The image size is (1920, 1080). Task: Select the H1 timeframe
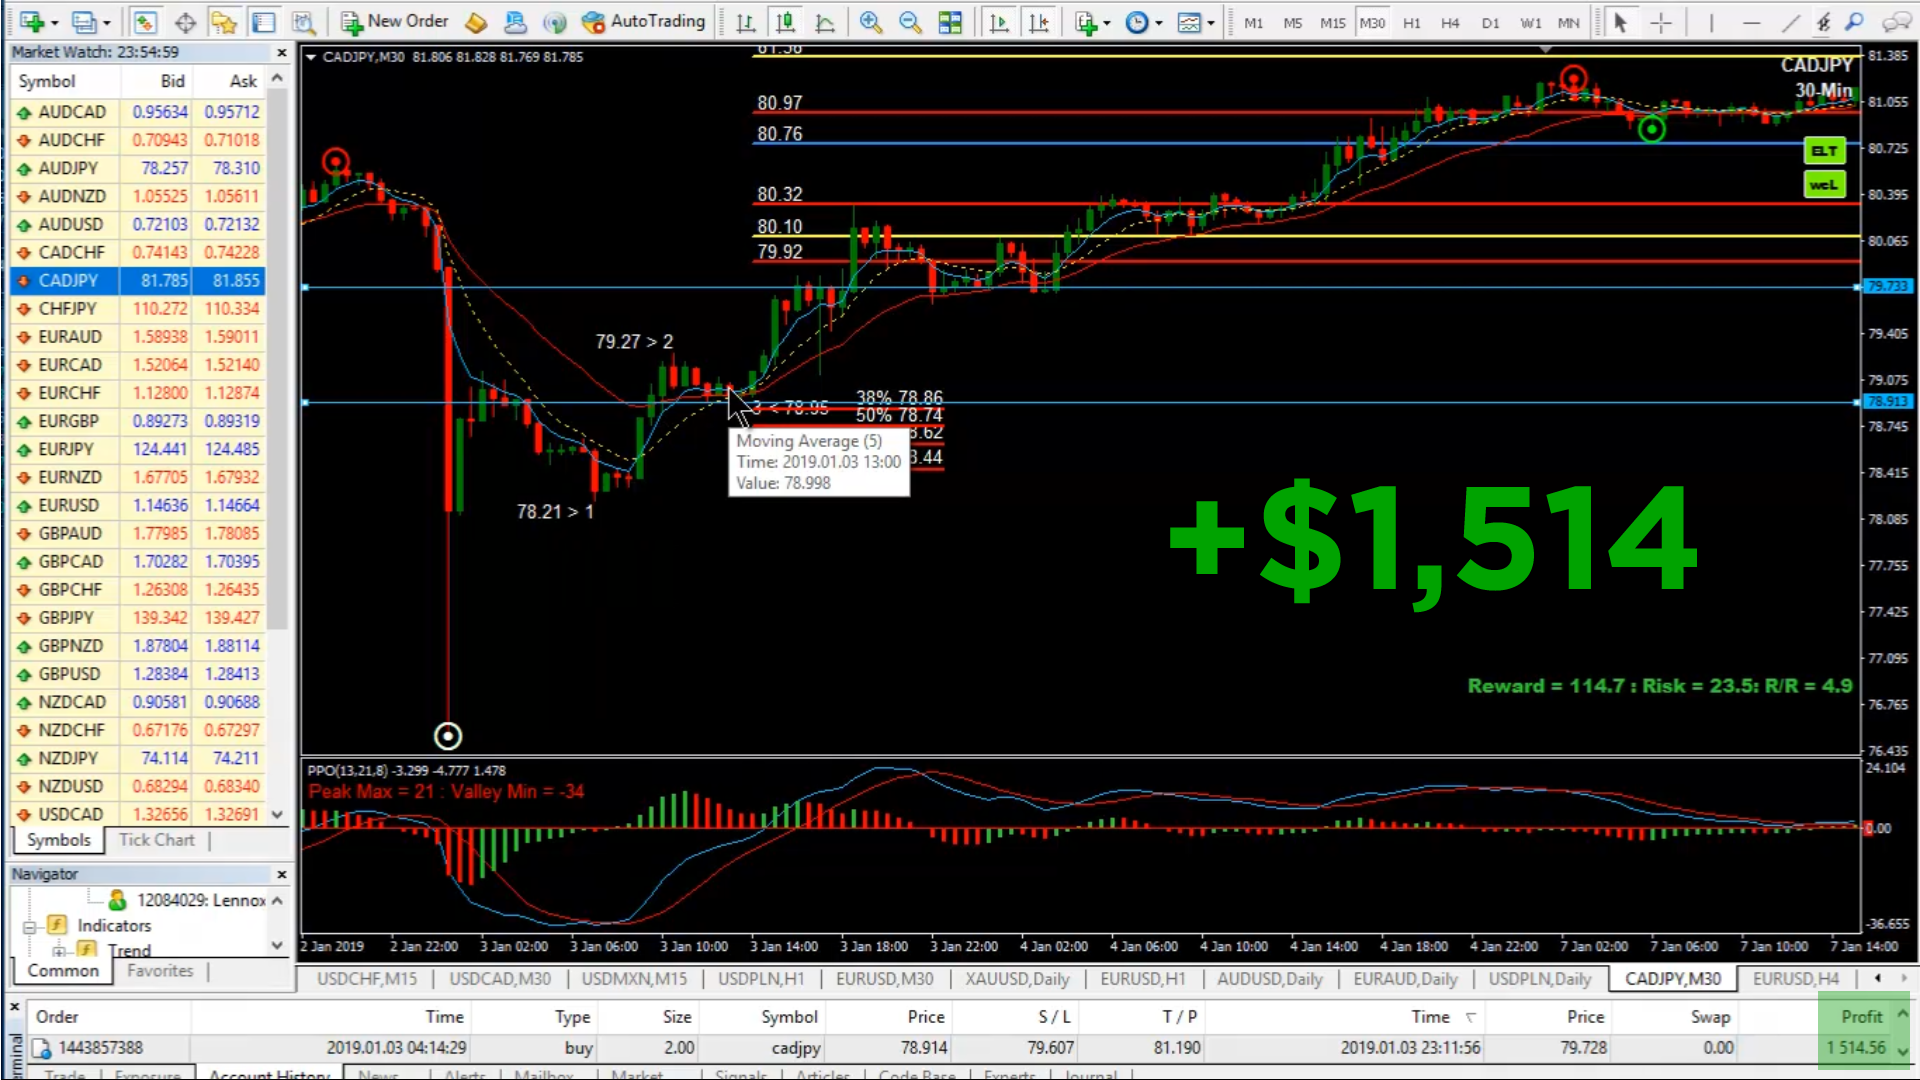[1411, 22]
